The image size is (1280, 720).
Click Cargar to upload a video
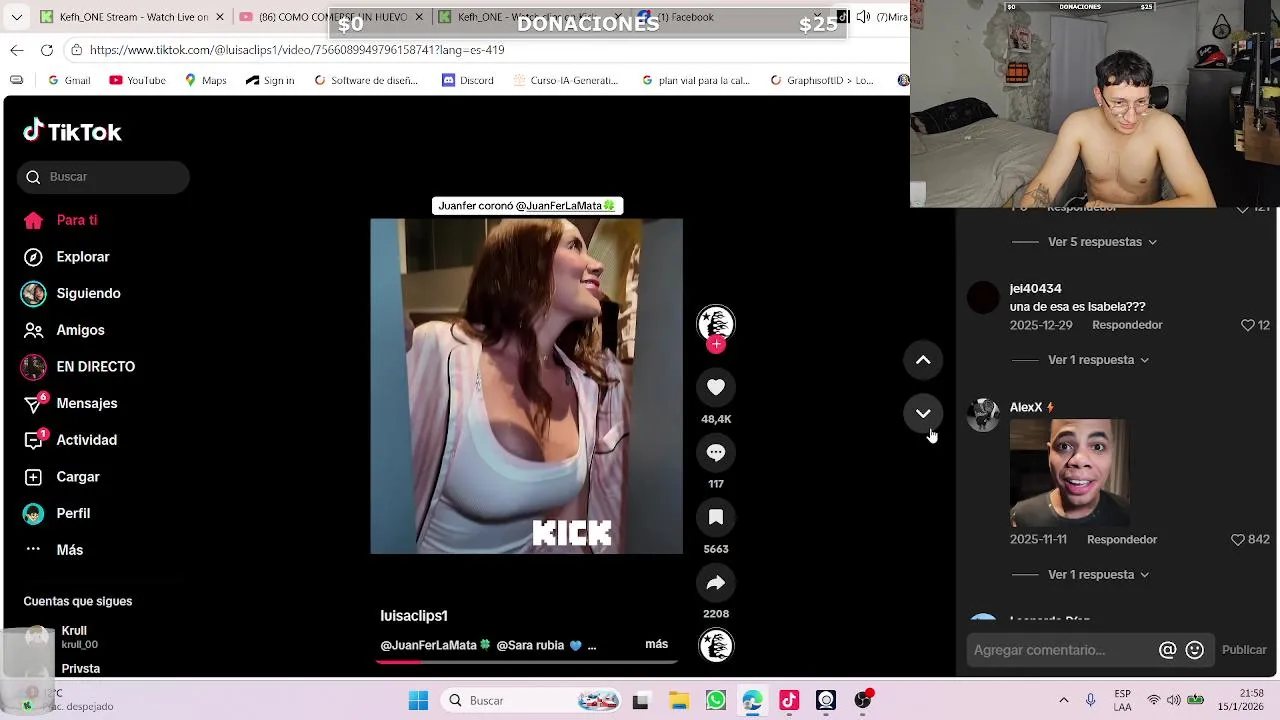[61, 477]
